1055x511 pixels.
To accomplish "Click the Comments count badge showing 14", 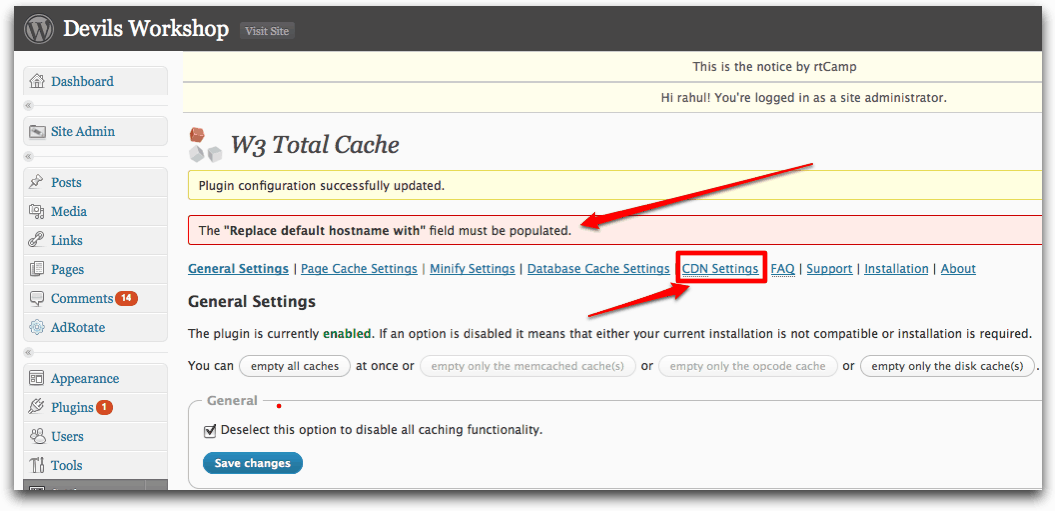I will 126,298.
